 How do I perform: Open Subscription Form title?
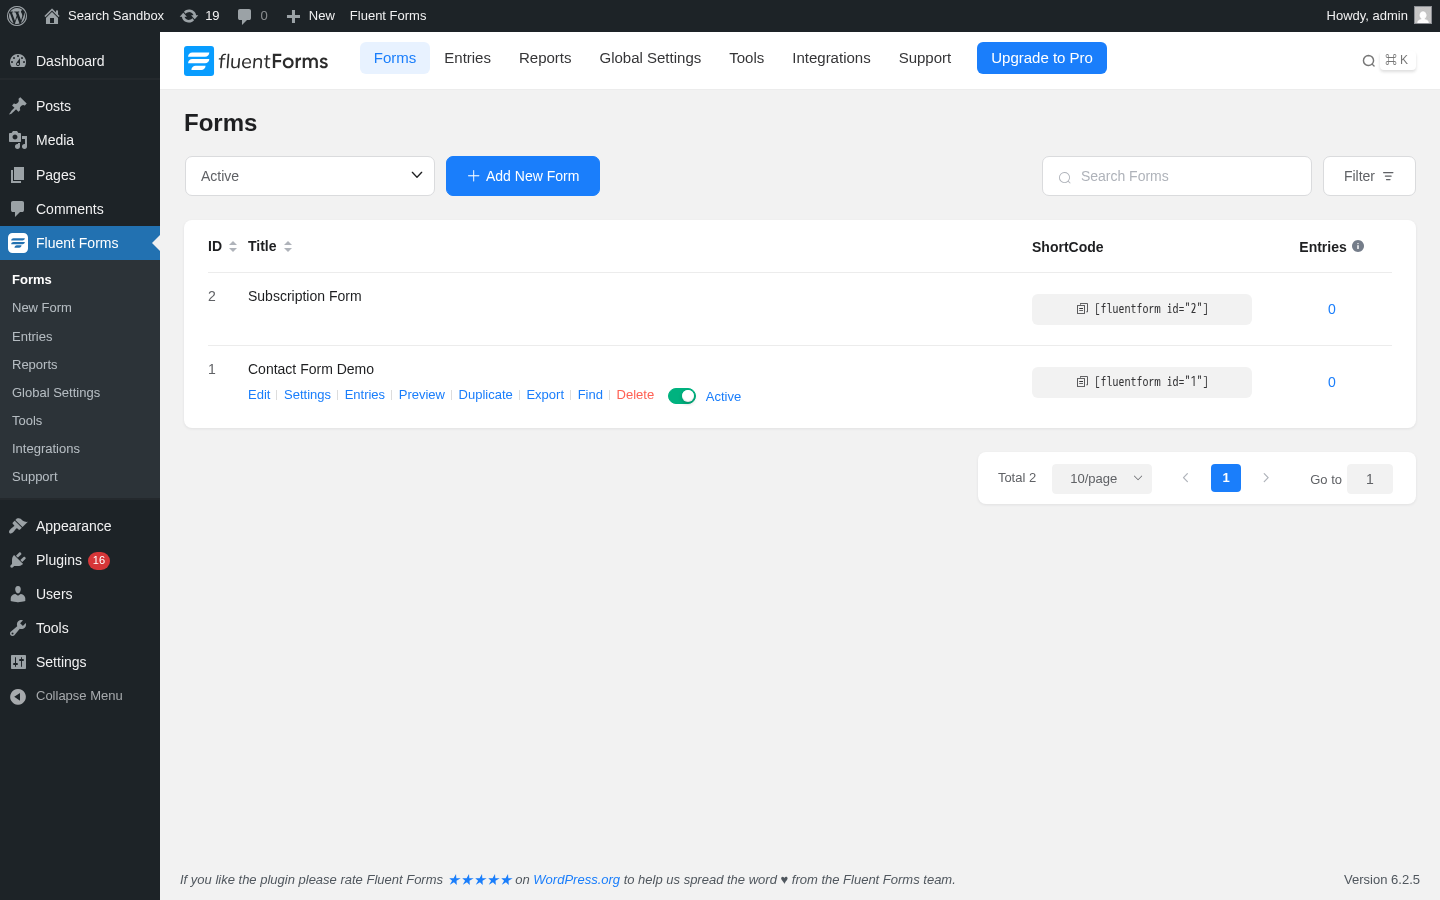(305, 296)
